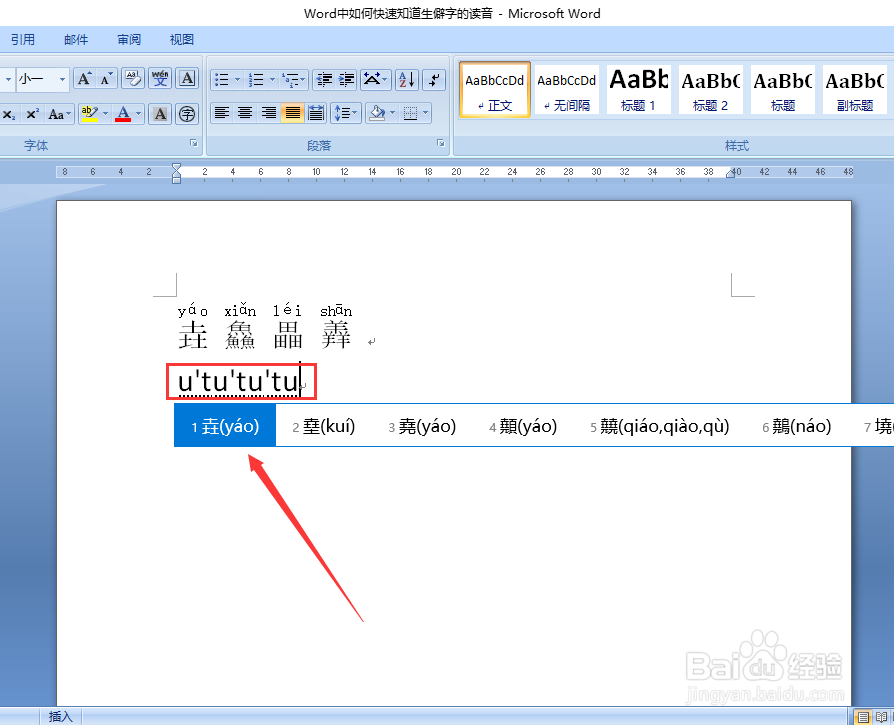Click the Enclose Characters icon

[x=187, y=114]
